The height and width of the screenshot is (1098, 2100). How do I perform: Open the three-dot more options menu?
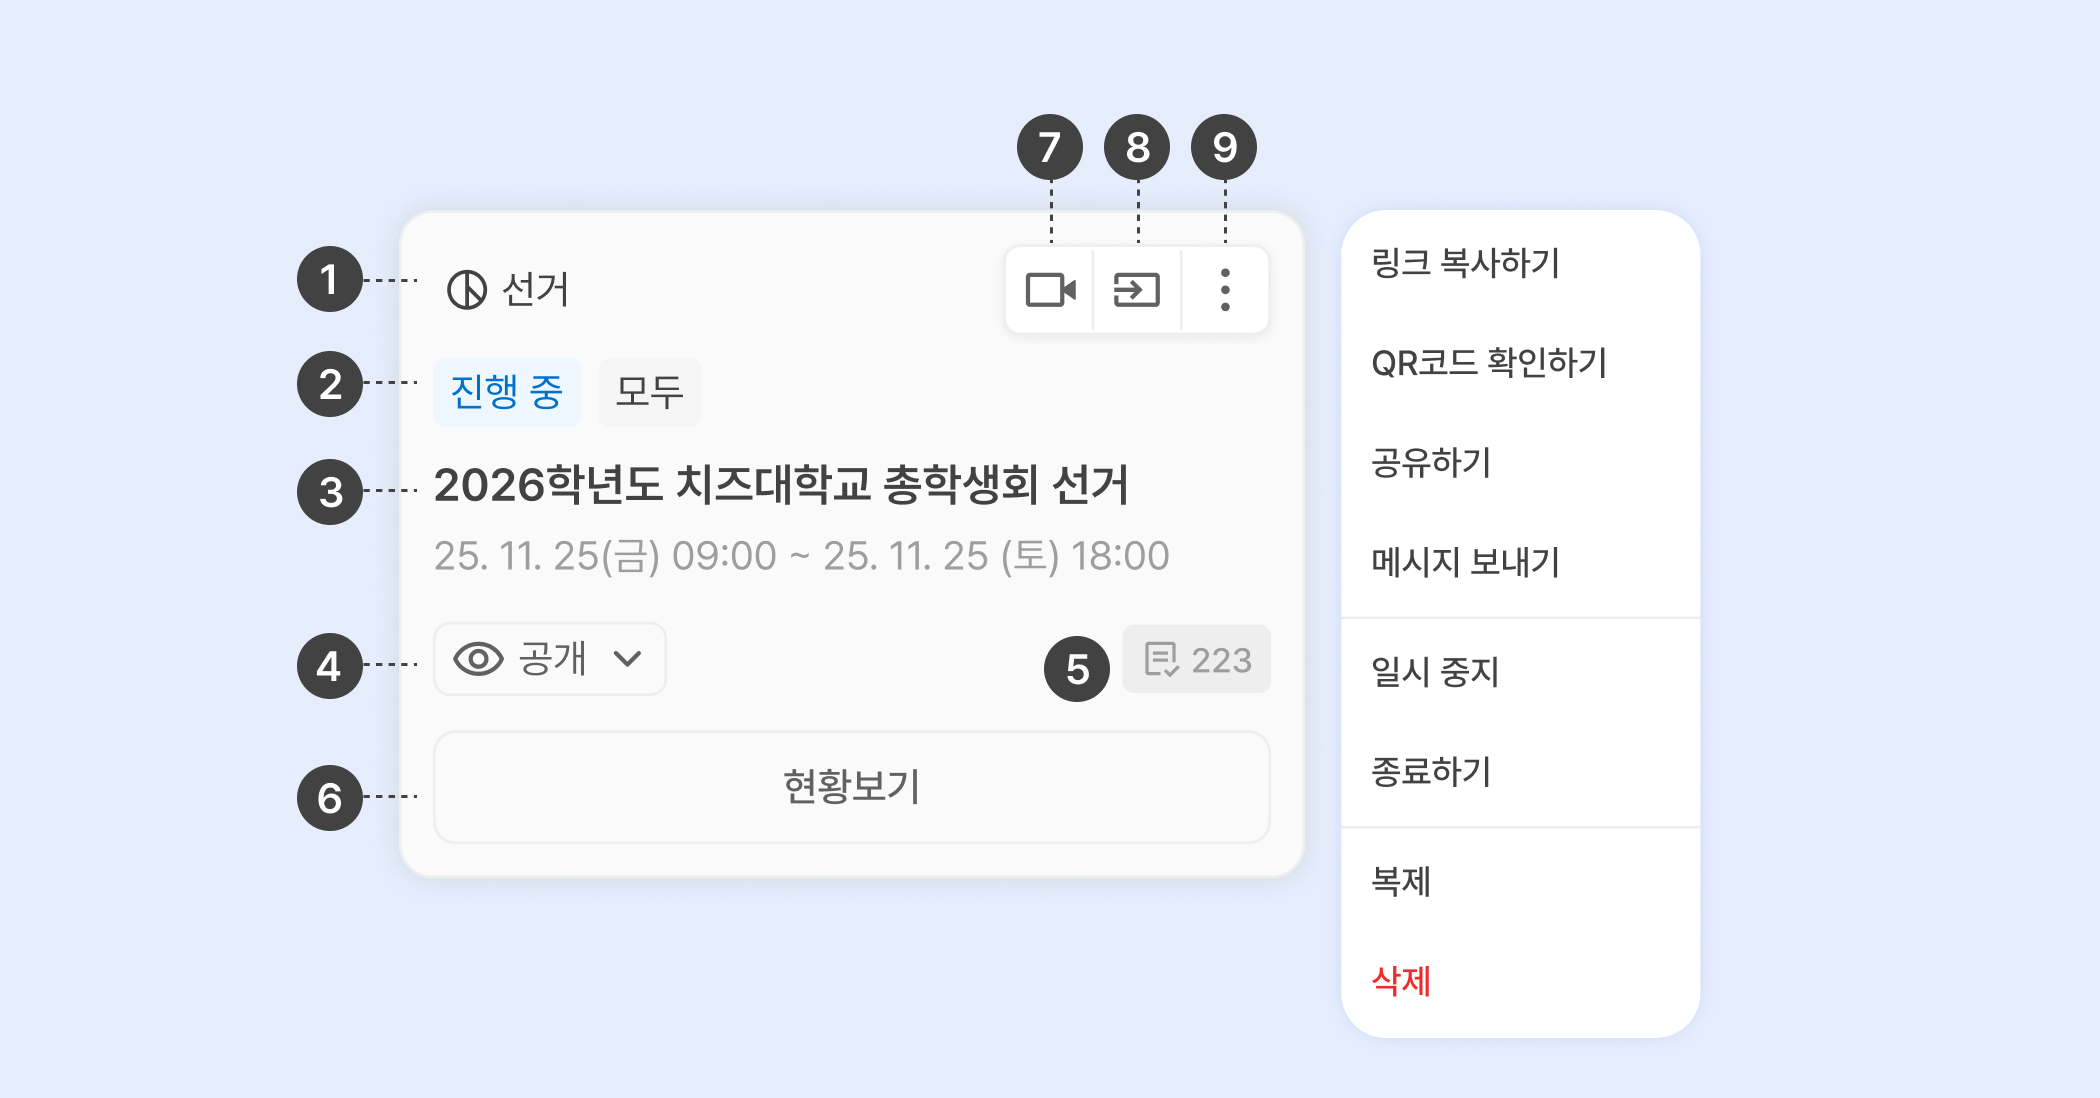point(1225,290)
